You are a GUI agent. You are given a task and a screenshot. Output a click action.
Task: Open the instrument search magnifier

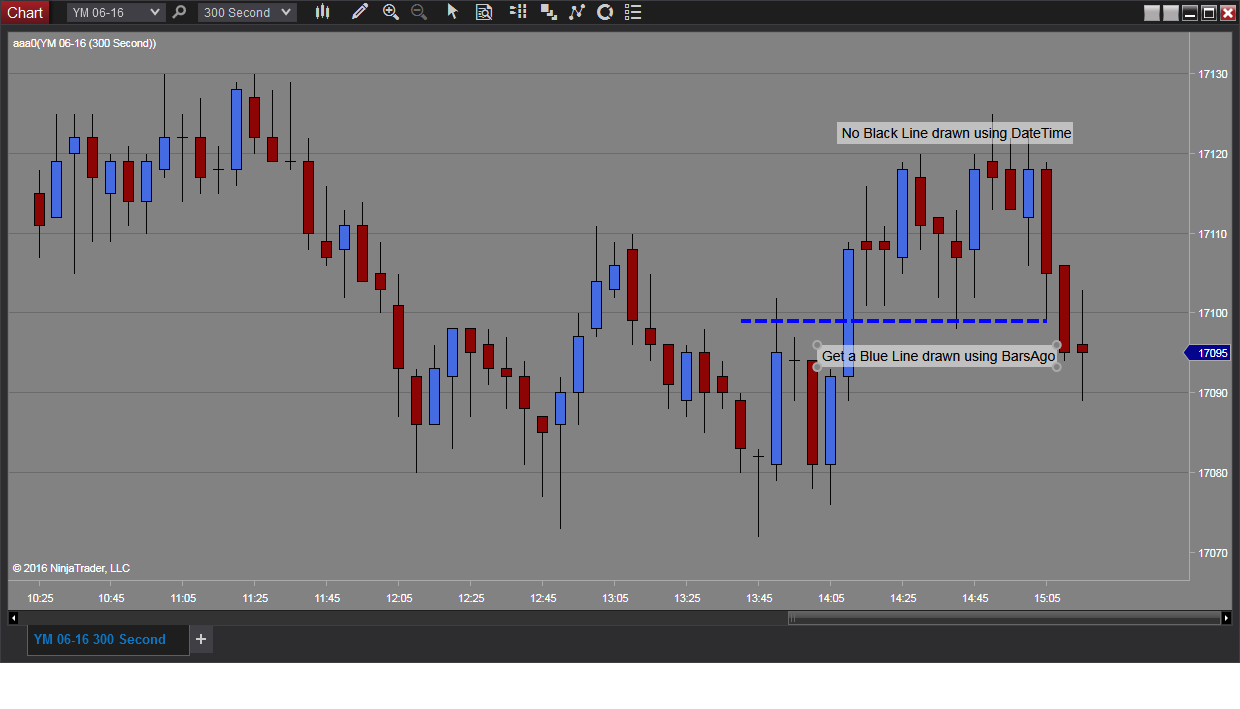point(179,12)
